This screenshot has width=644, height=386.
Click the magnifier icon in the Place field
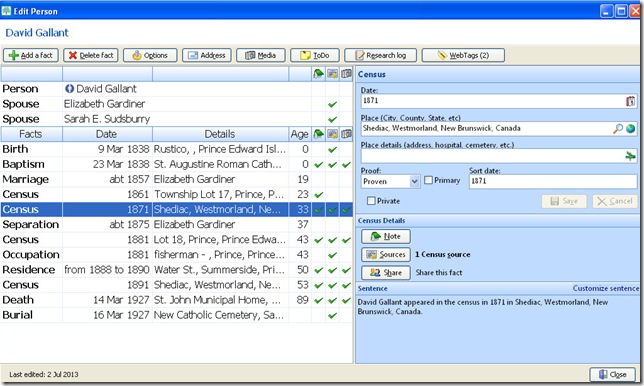tap(617, 129)
